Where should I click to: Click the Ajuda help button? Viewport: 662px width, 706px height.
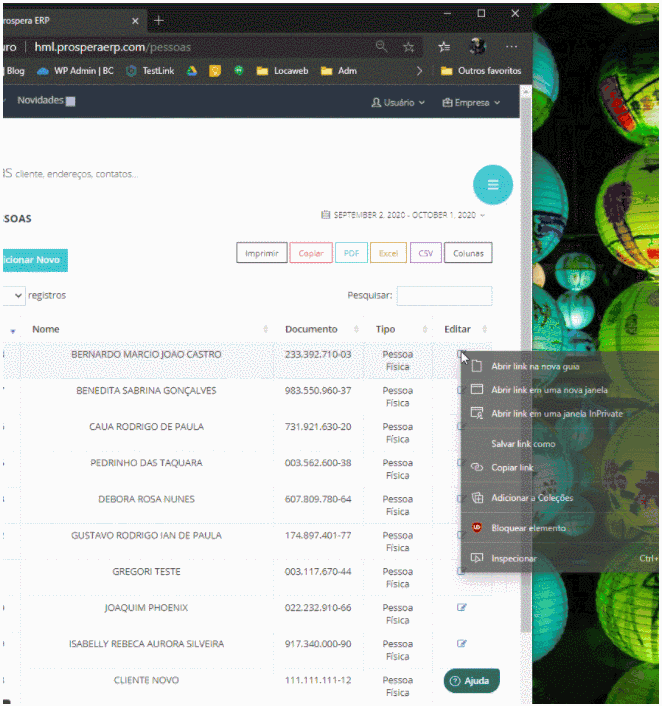[x=471, y=681]
